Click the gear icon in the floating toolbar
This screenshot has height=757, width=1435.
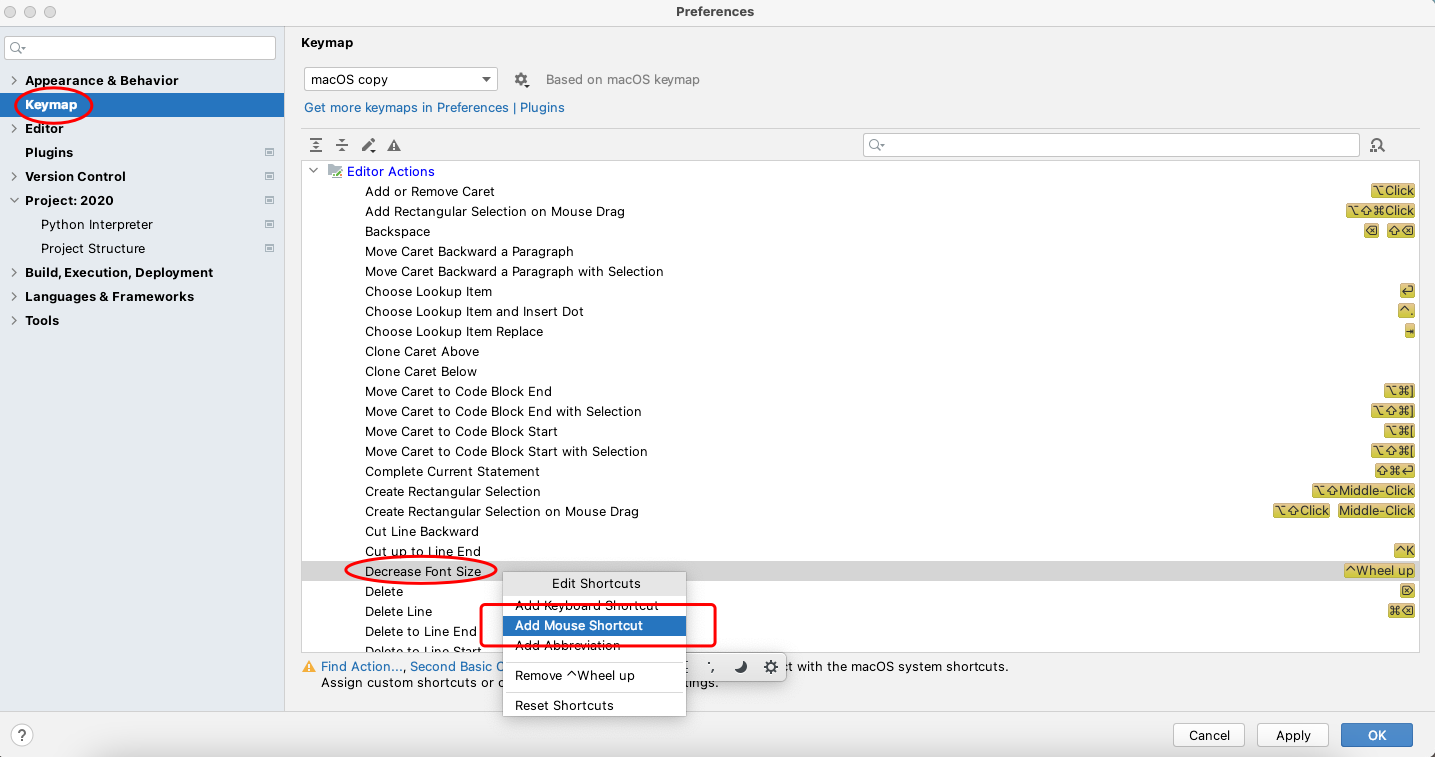coord(771,667)
